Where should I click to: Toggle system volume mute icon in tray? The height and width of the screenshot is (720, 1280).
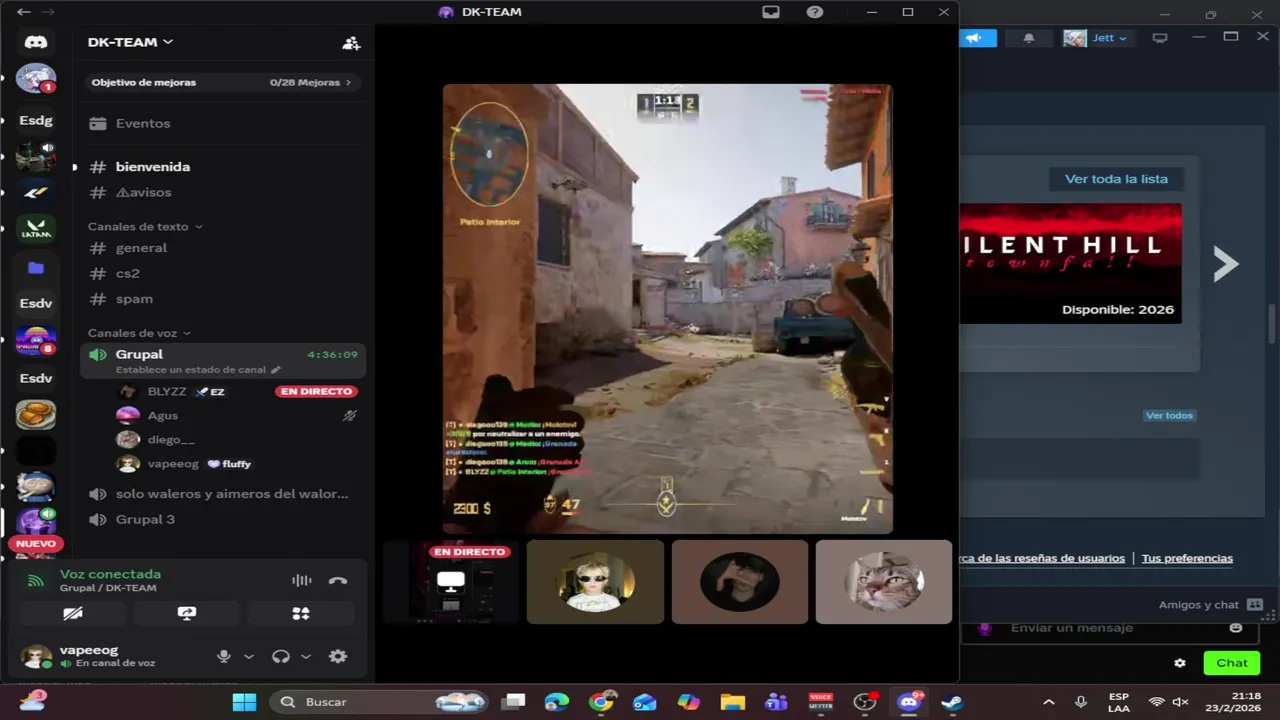click(1180, 702)
